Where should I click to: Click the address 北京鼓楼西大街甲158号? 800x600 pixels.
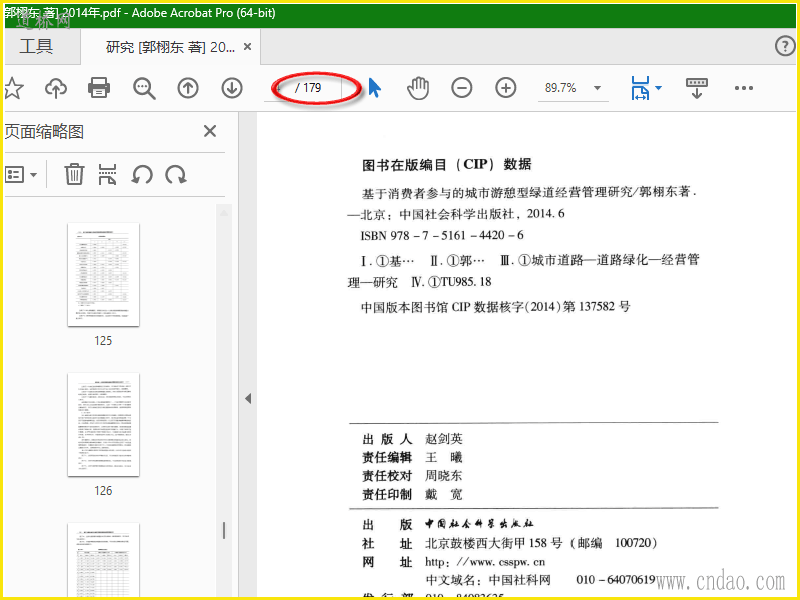493,543
